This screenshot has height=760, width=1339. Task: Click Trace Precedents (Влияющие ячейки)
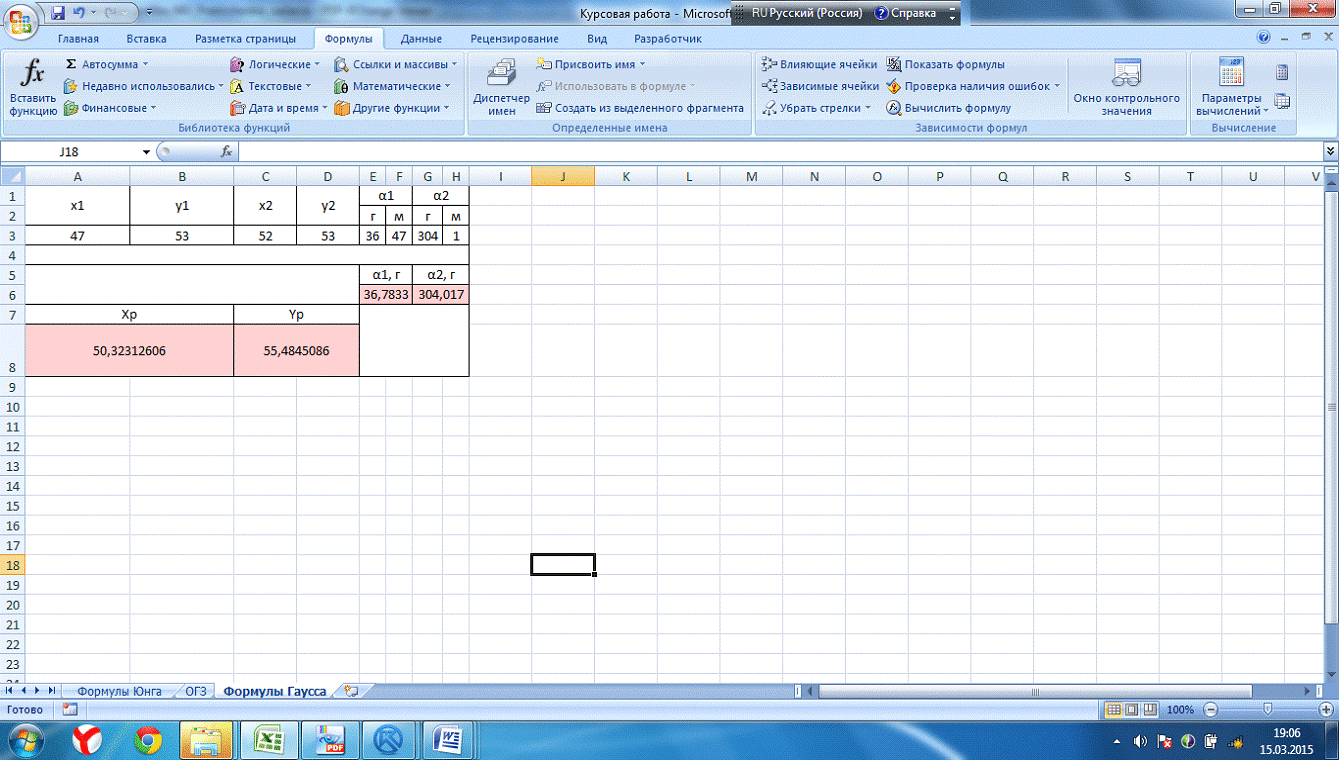click(x=819, y=65)
